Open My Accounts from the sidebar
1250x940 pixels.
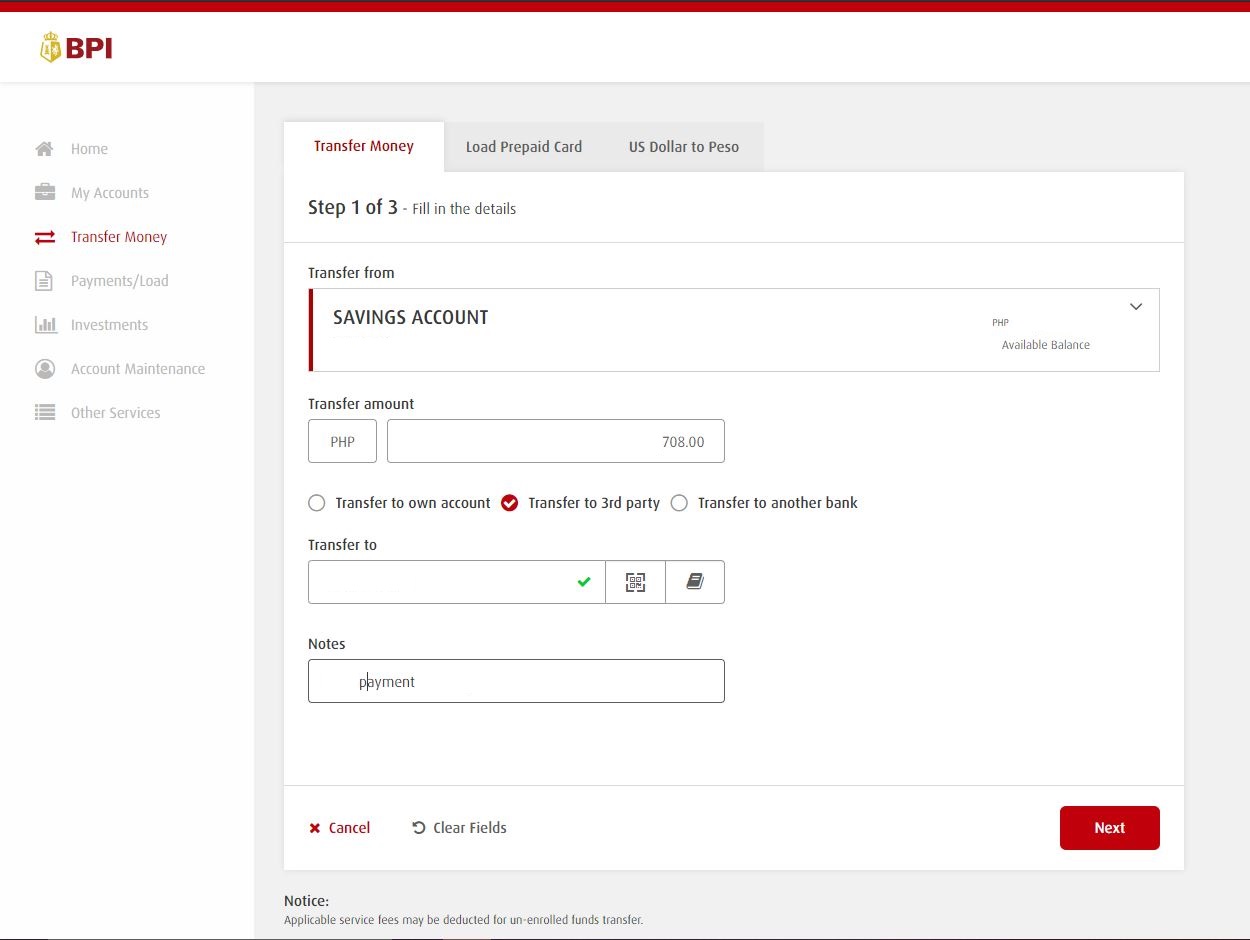[110, 193]
